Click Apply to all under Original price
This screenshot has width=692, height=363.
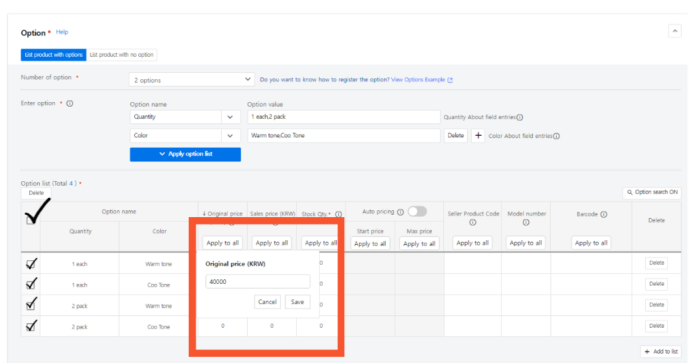[x=222, y=243]
